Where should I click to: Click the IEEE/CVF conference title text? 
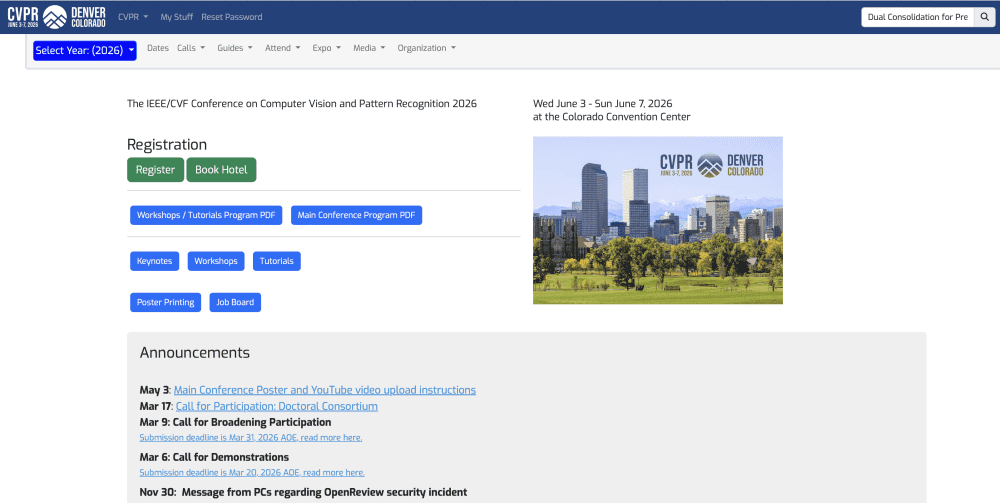(302, 103)
